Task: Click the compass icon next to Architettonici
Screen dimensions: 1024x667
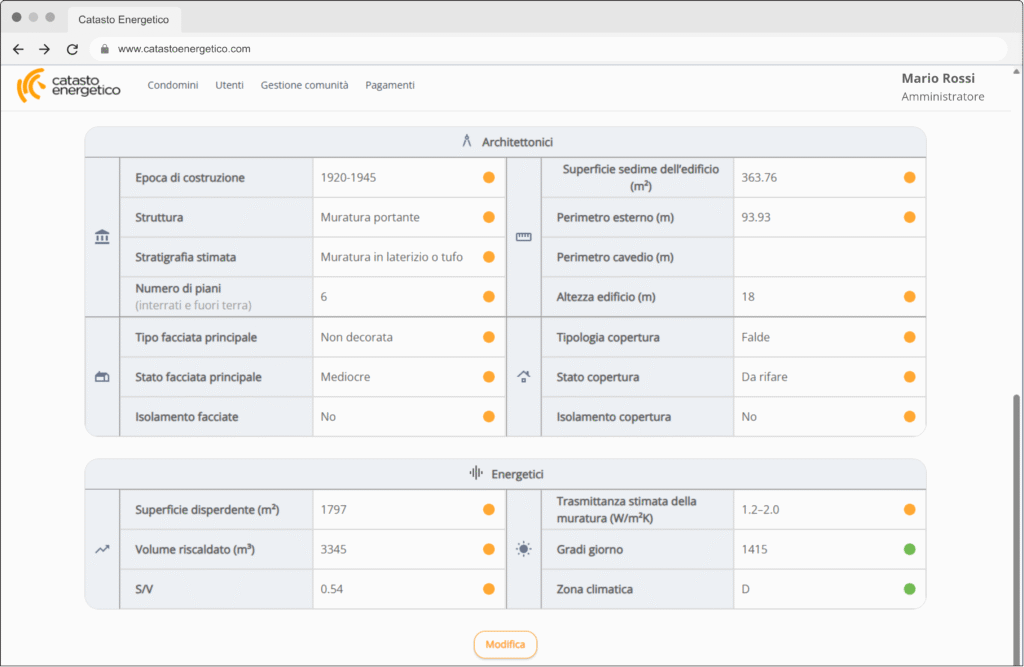Action: point(466,142)
